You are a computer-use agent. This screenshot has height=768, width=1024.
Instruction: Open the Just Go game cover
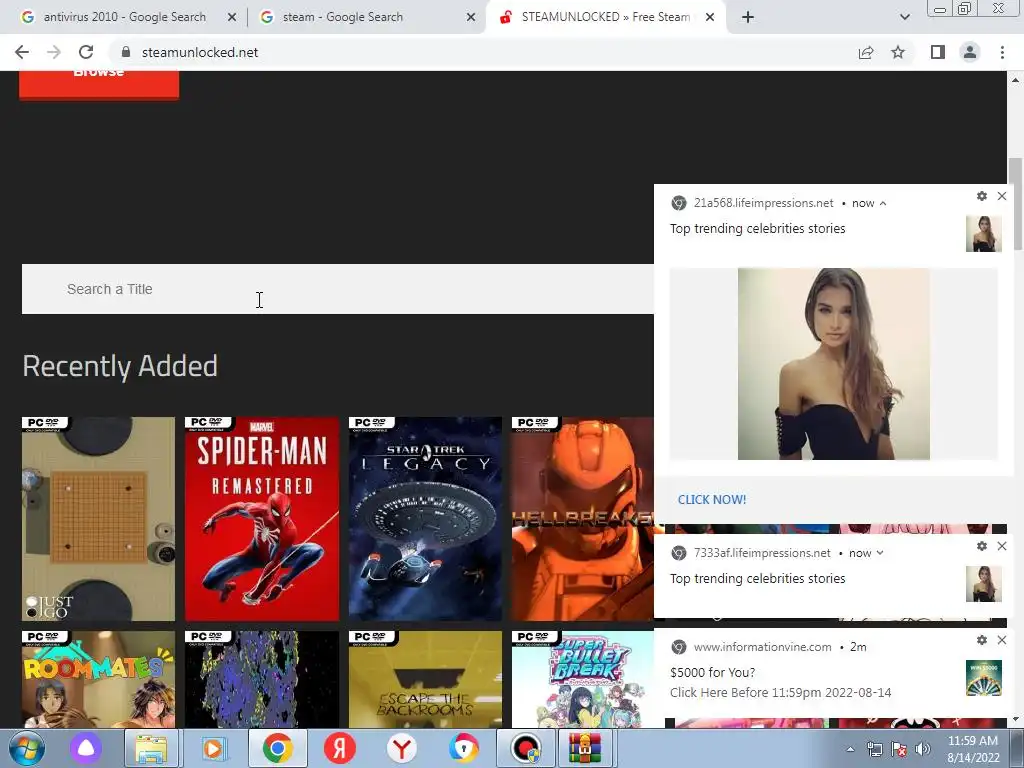click(99, 519)
